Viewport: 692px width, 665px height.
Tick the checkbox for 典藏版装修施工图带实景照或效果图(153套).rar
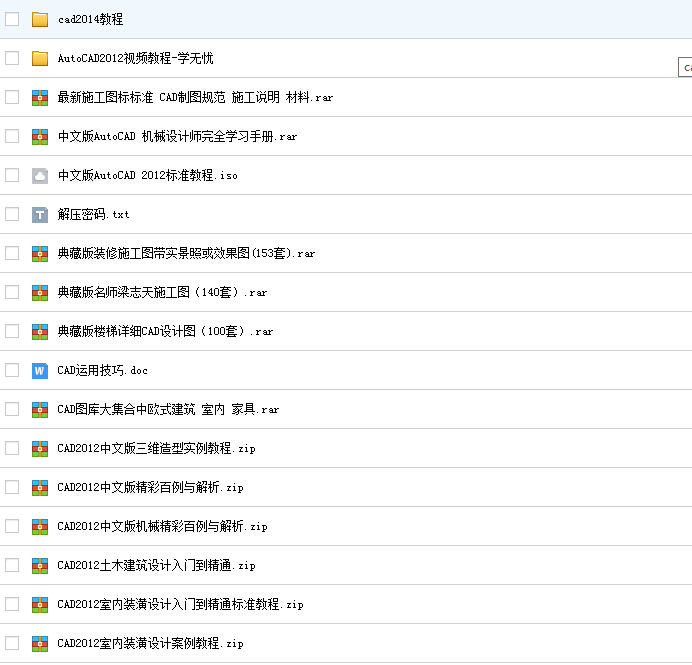(x=12, y=253)
